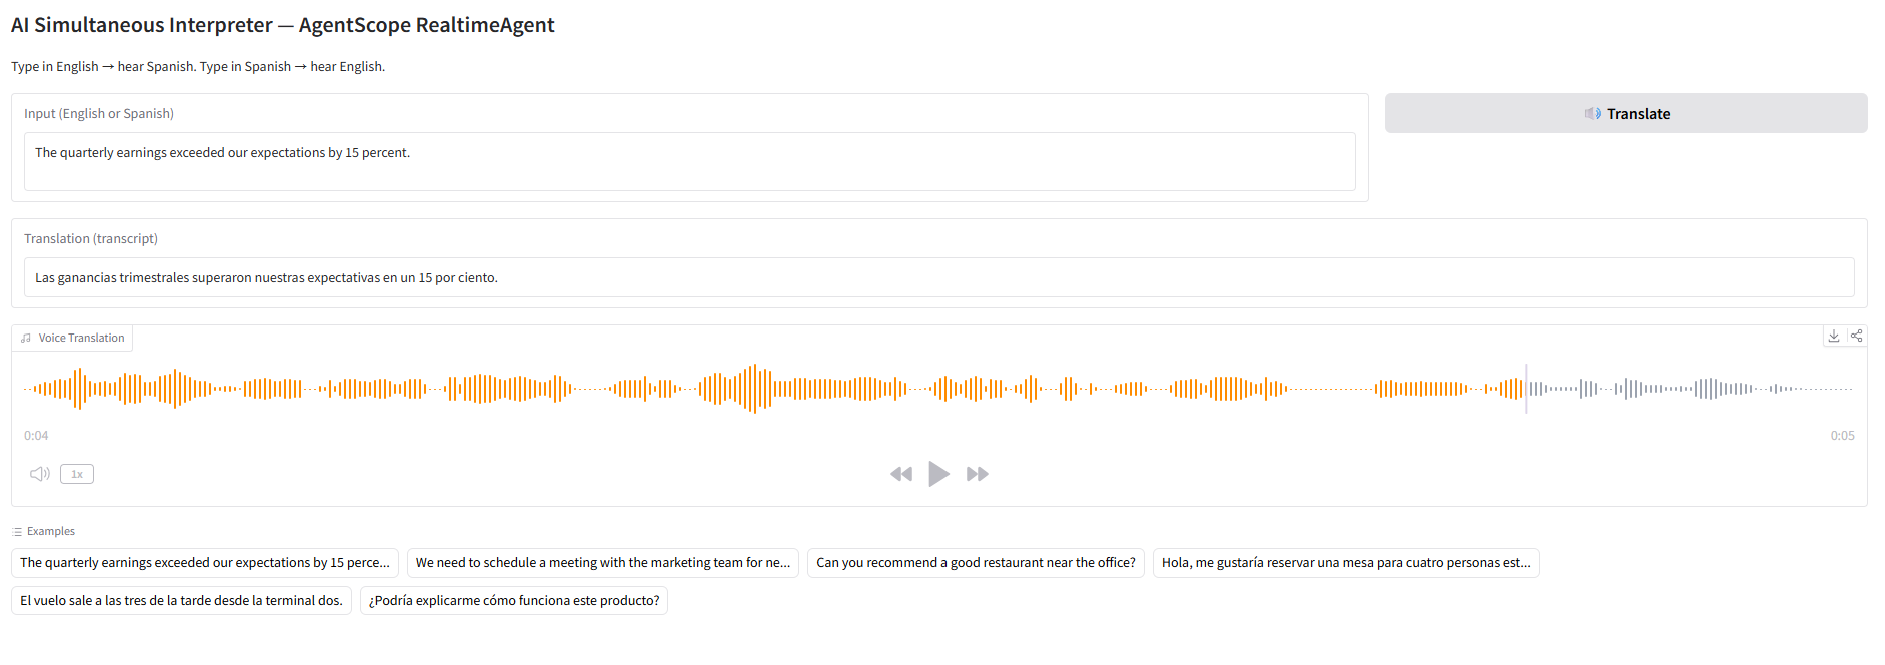The width and height of the screenshot is (1885, 665).
Task: Seek to the middle of the audio waveform
Action: tap(939, 389)
